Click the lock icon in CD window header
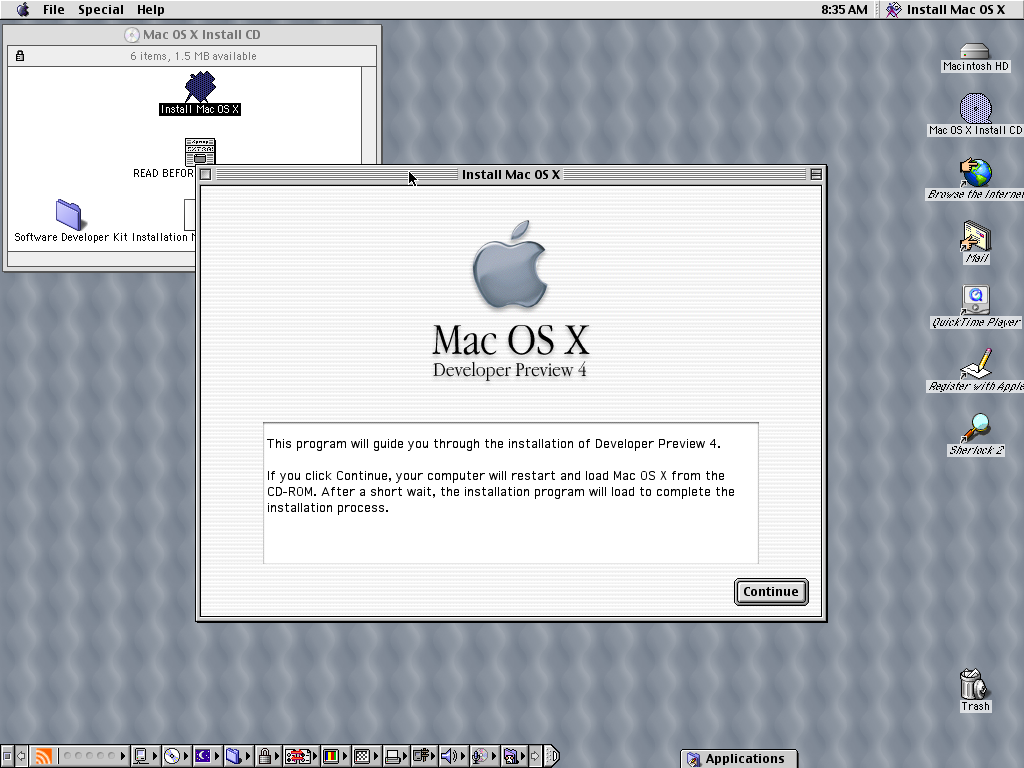Screen dimensions: 1024x768 pyautogui.click(x=20, y=56)
